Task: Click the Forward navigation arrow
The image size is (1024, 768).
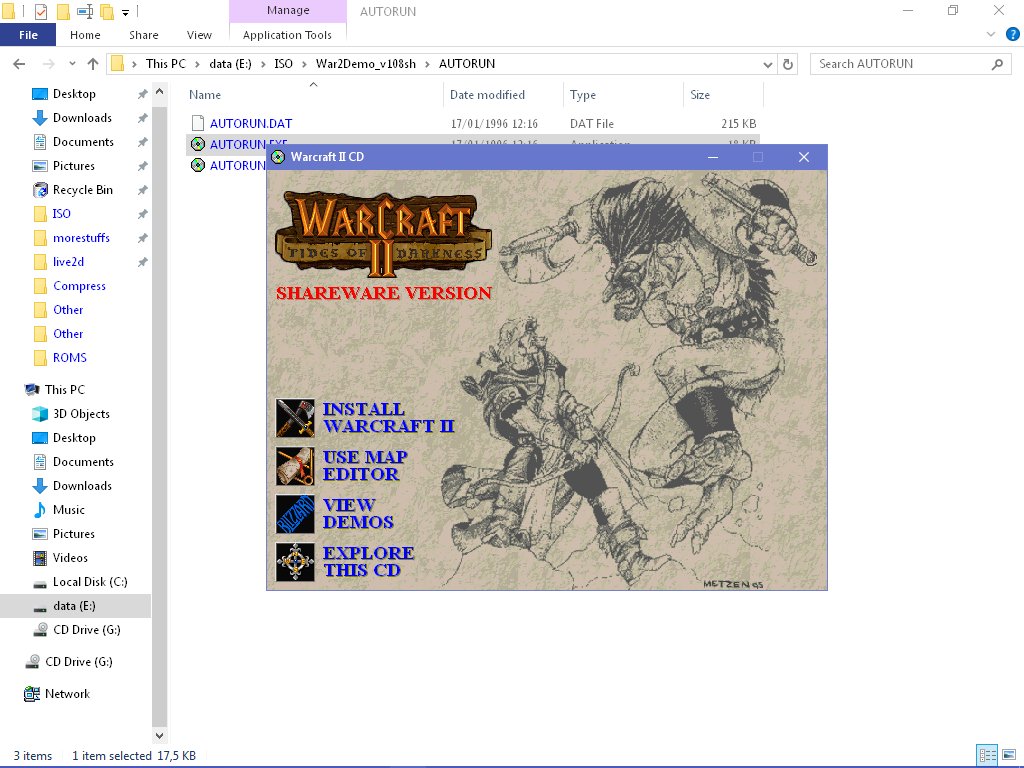Action: 48,64
